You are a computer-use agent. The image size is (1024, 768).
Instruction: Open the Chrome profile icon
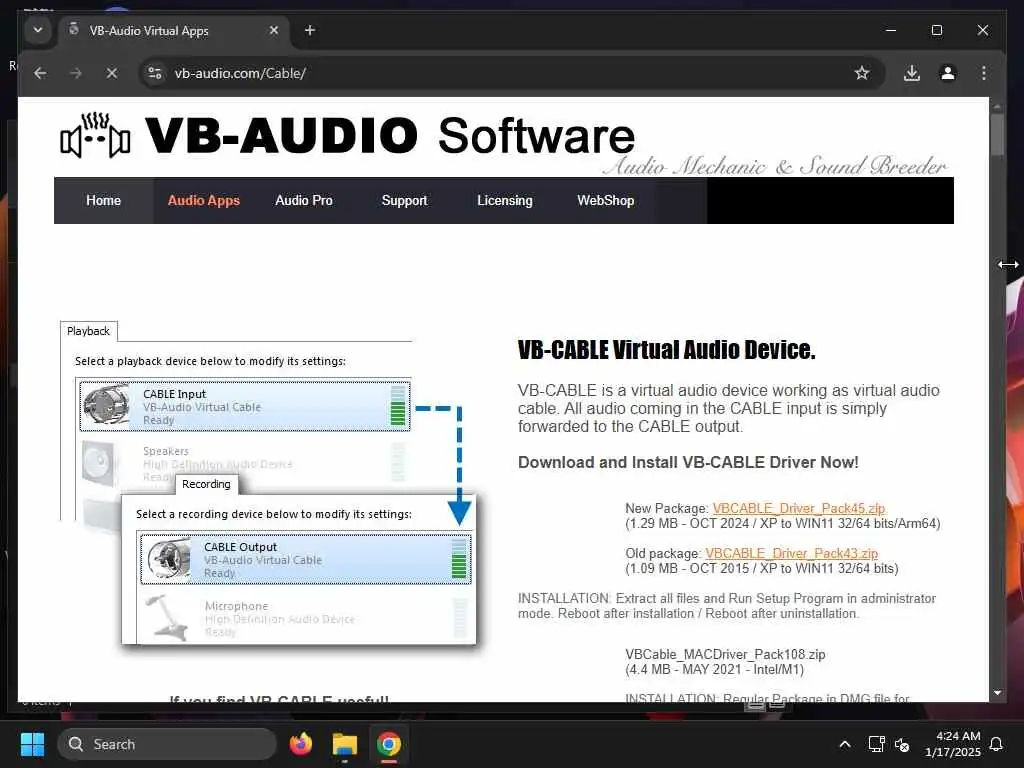(x=948, y=73)
